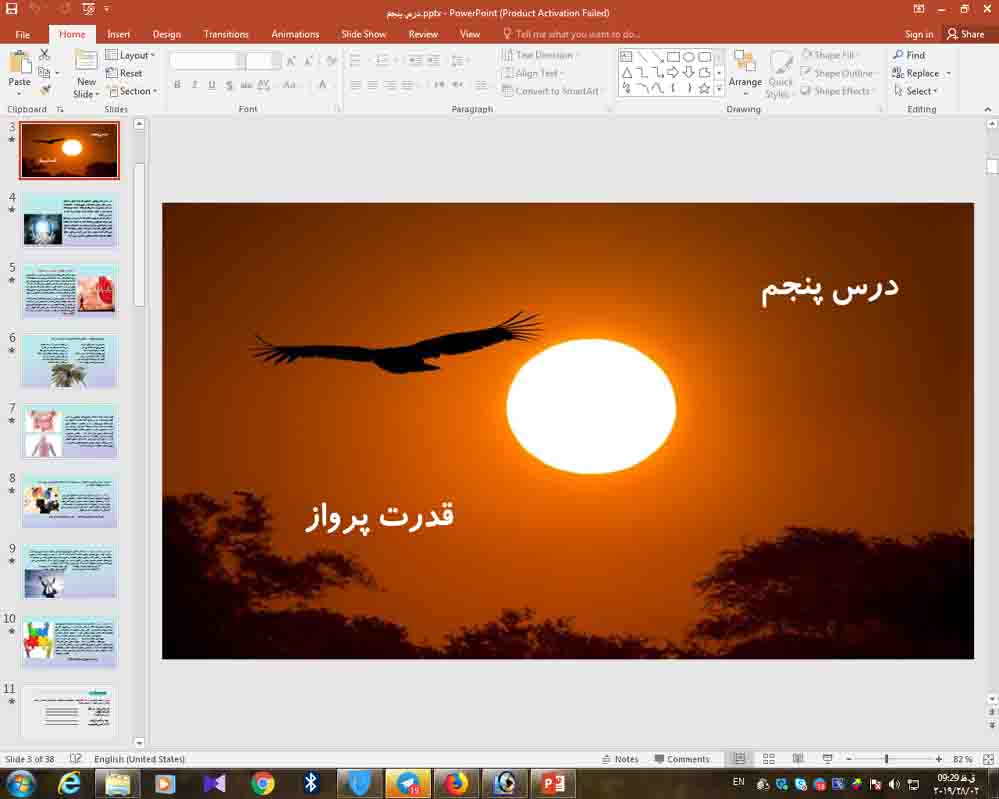Screen dimensions: 999x799
Task: Click the zoom out minus button
Action: (x=849, y=759)
